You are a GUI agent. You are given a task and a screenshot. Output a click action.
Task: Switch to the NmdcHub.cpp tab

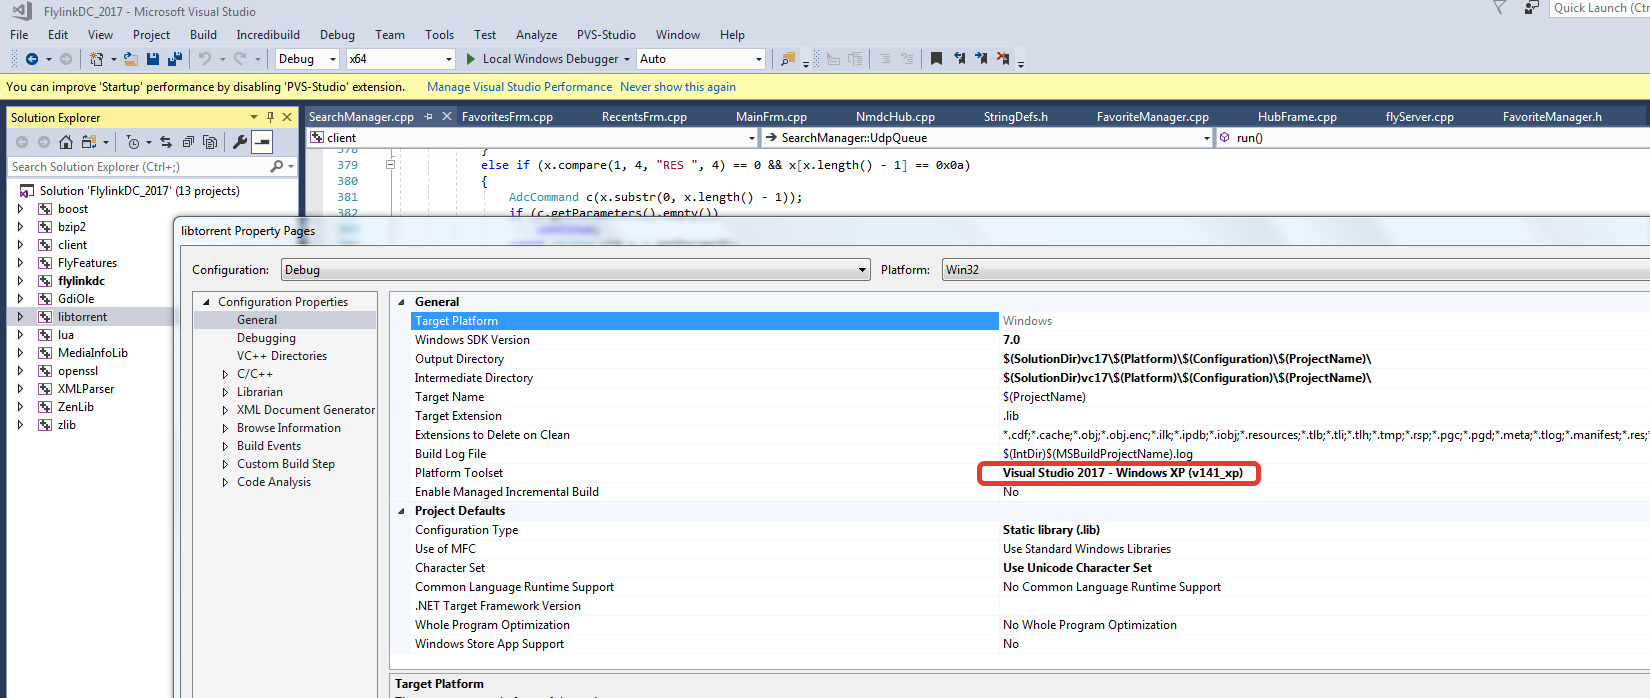[x=895, y=117]
